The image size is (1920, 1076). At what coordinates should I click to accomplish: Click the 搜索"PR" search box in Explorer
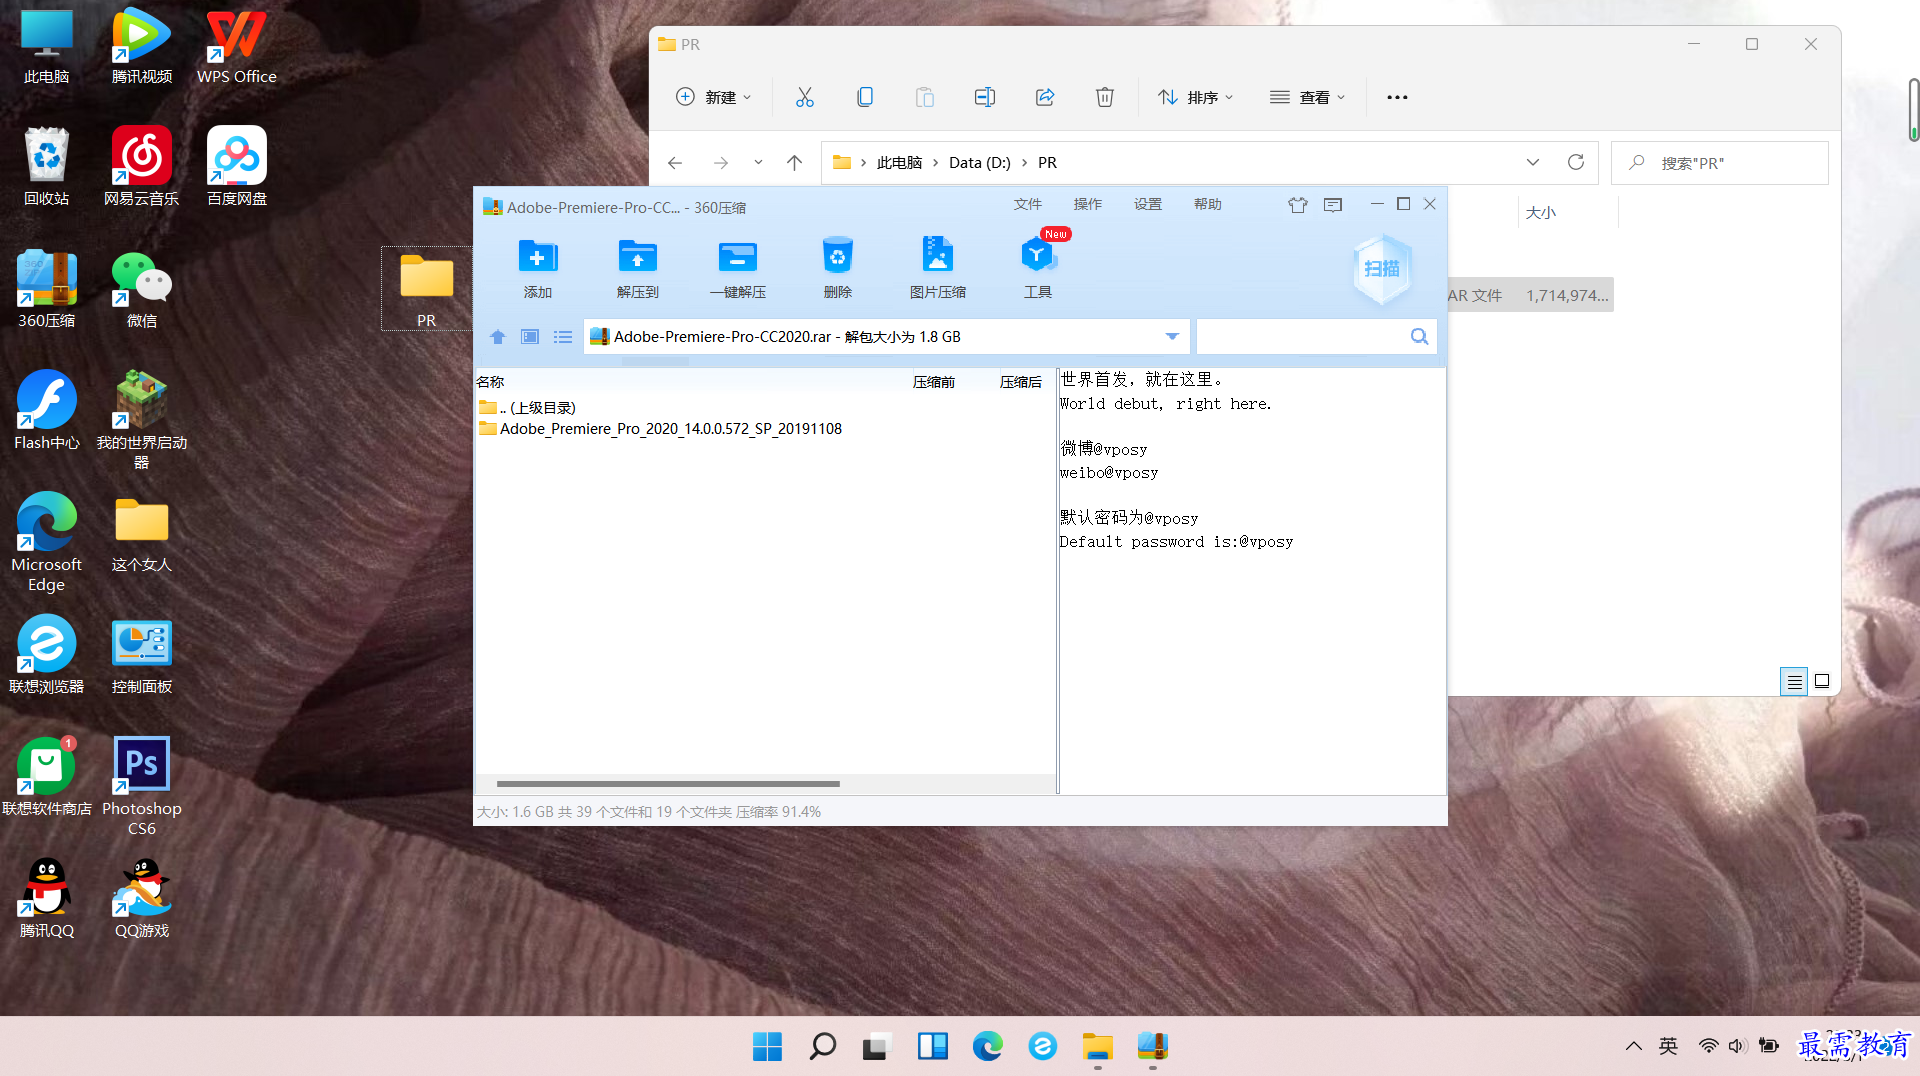tap(1720, 162)
